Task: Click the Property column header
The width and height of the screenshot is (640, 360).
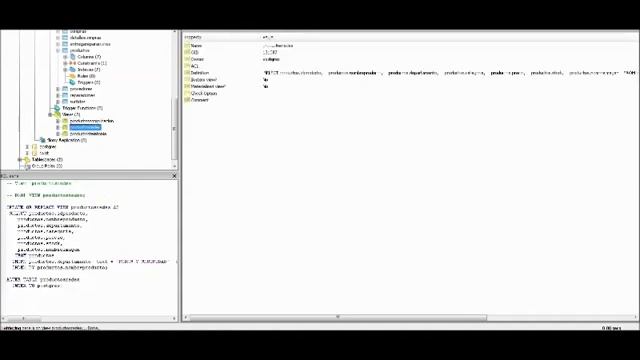Action: pyautogui.click(x=193, y=38)
